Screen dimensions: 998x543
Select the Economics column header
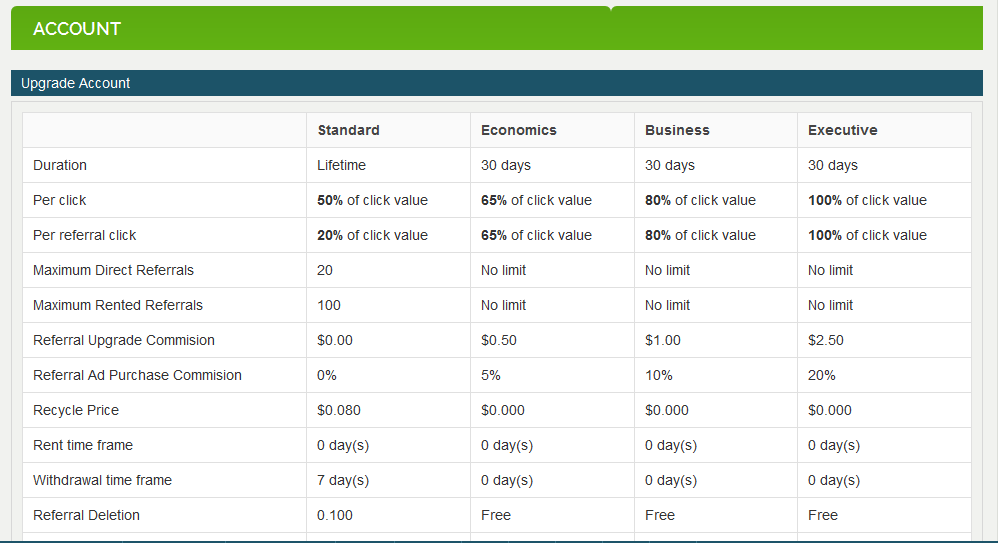pos(519,130)
